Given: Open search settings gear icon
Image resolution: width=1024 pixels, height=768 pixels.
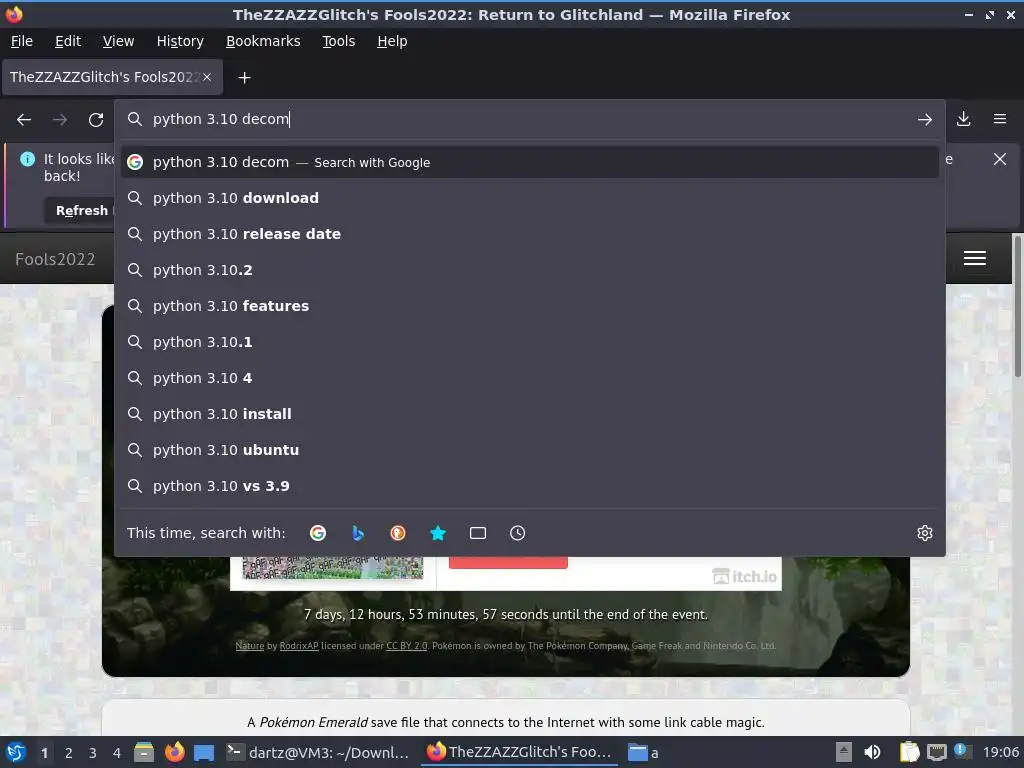Looking at the screenshot, I should [x=925, y=533].
